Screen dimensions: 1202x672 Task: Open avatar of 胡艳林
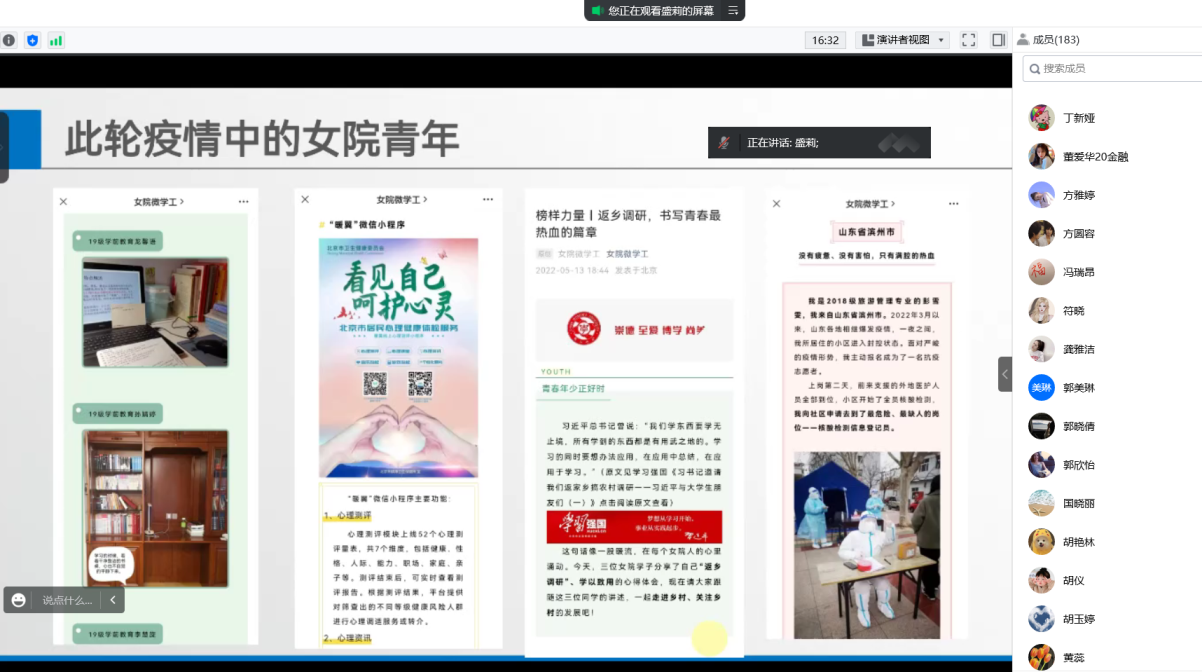(1041, 541)
